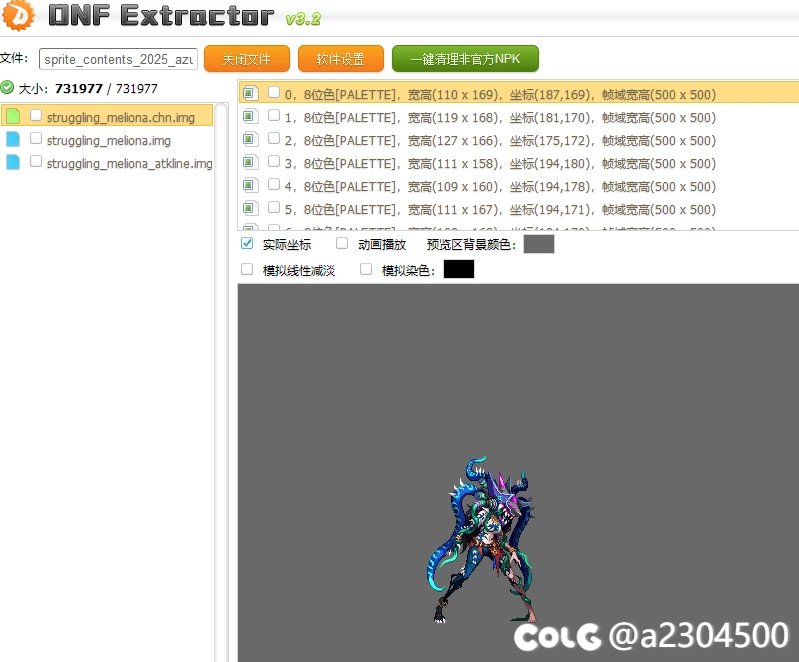
Task: Click the green checkmark size status icon
Action: coord(7,88)
